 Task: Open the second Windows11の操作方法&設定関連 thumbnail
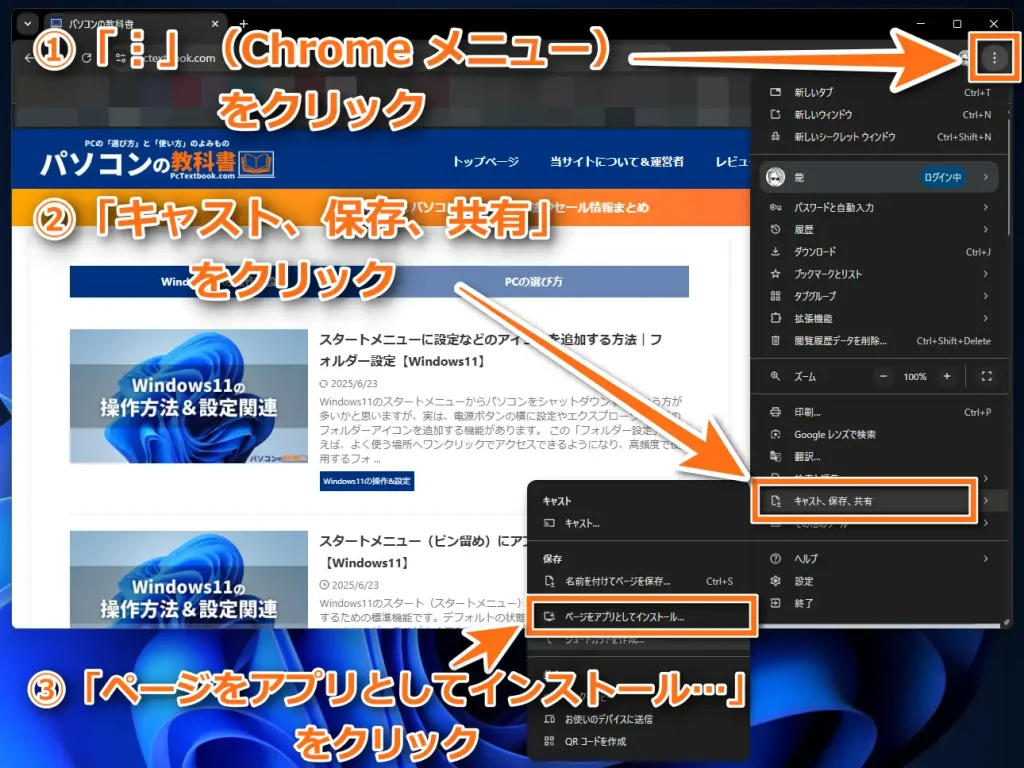189,579
